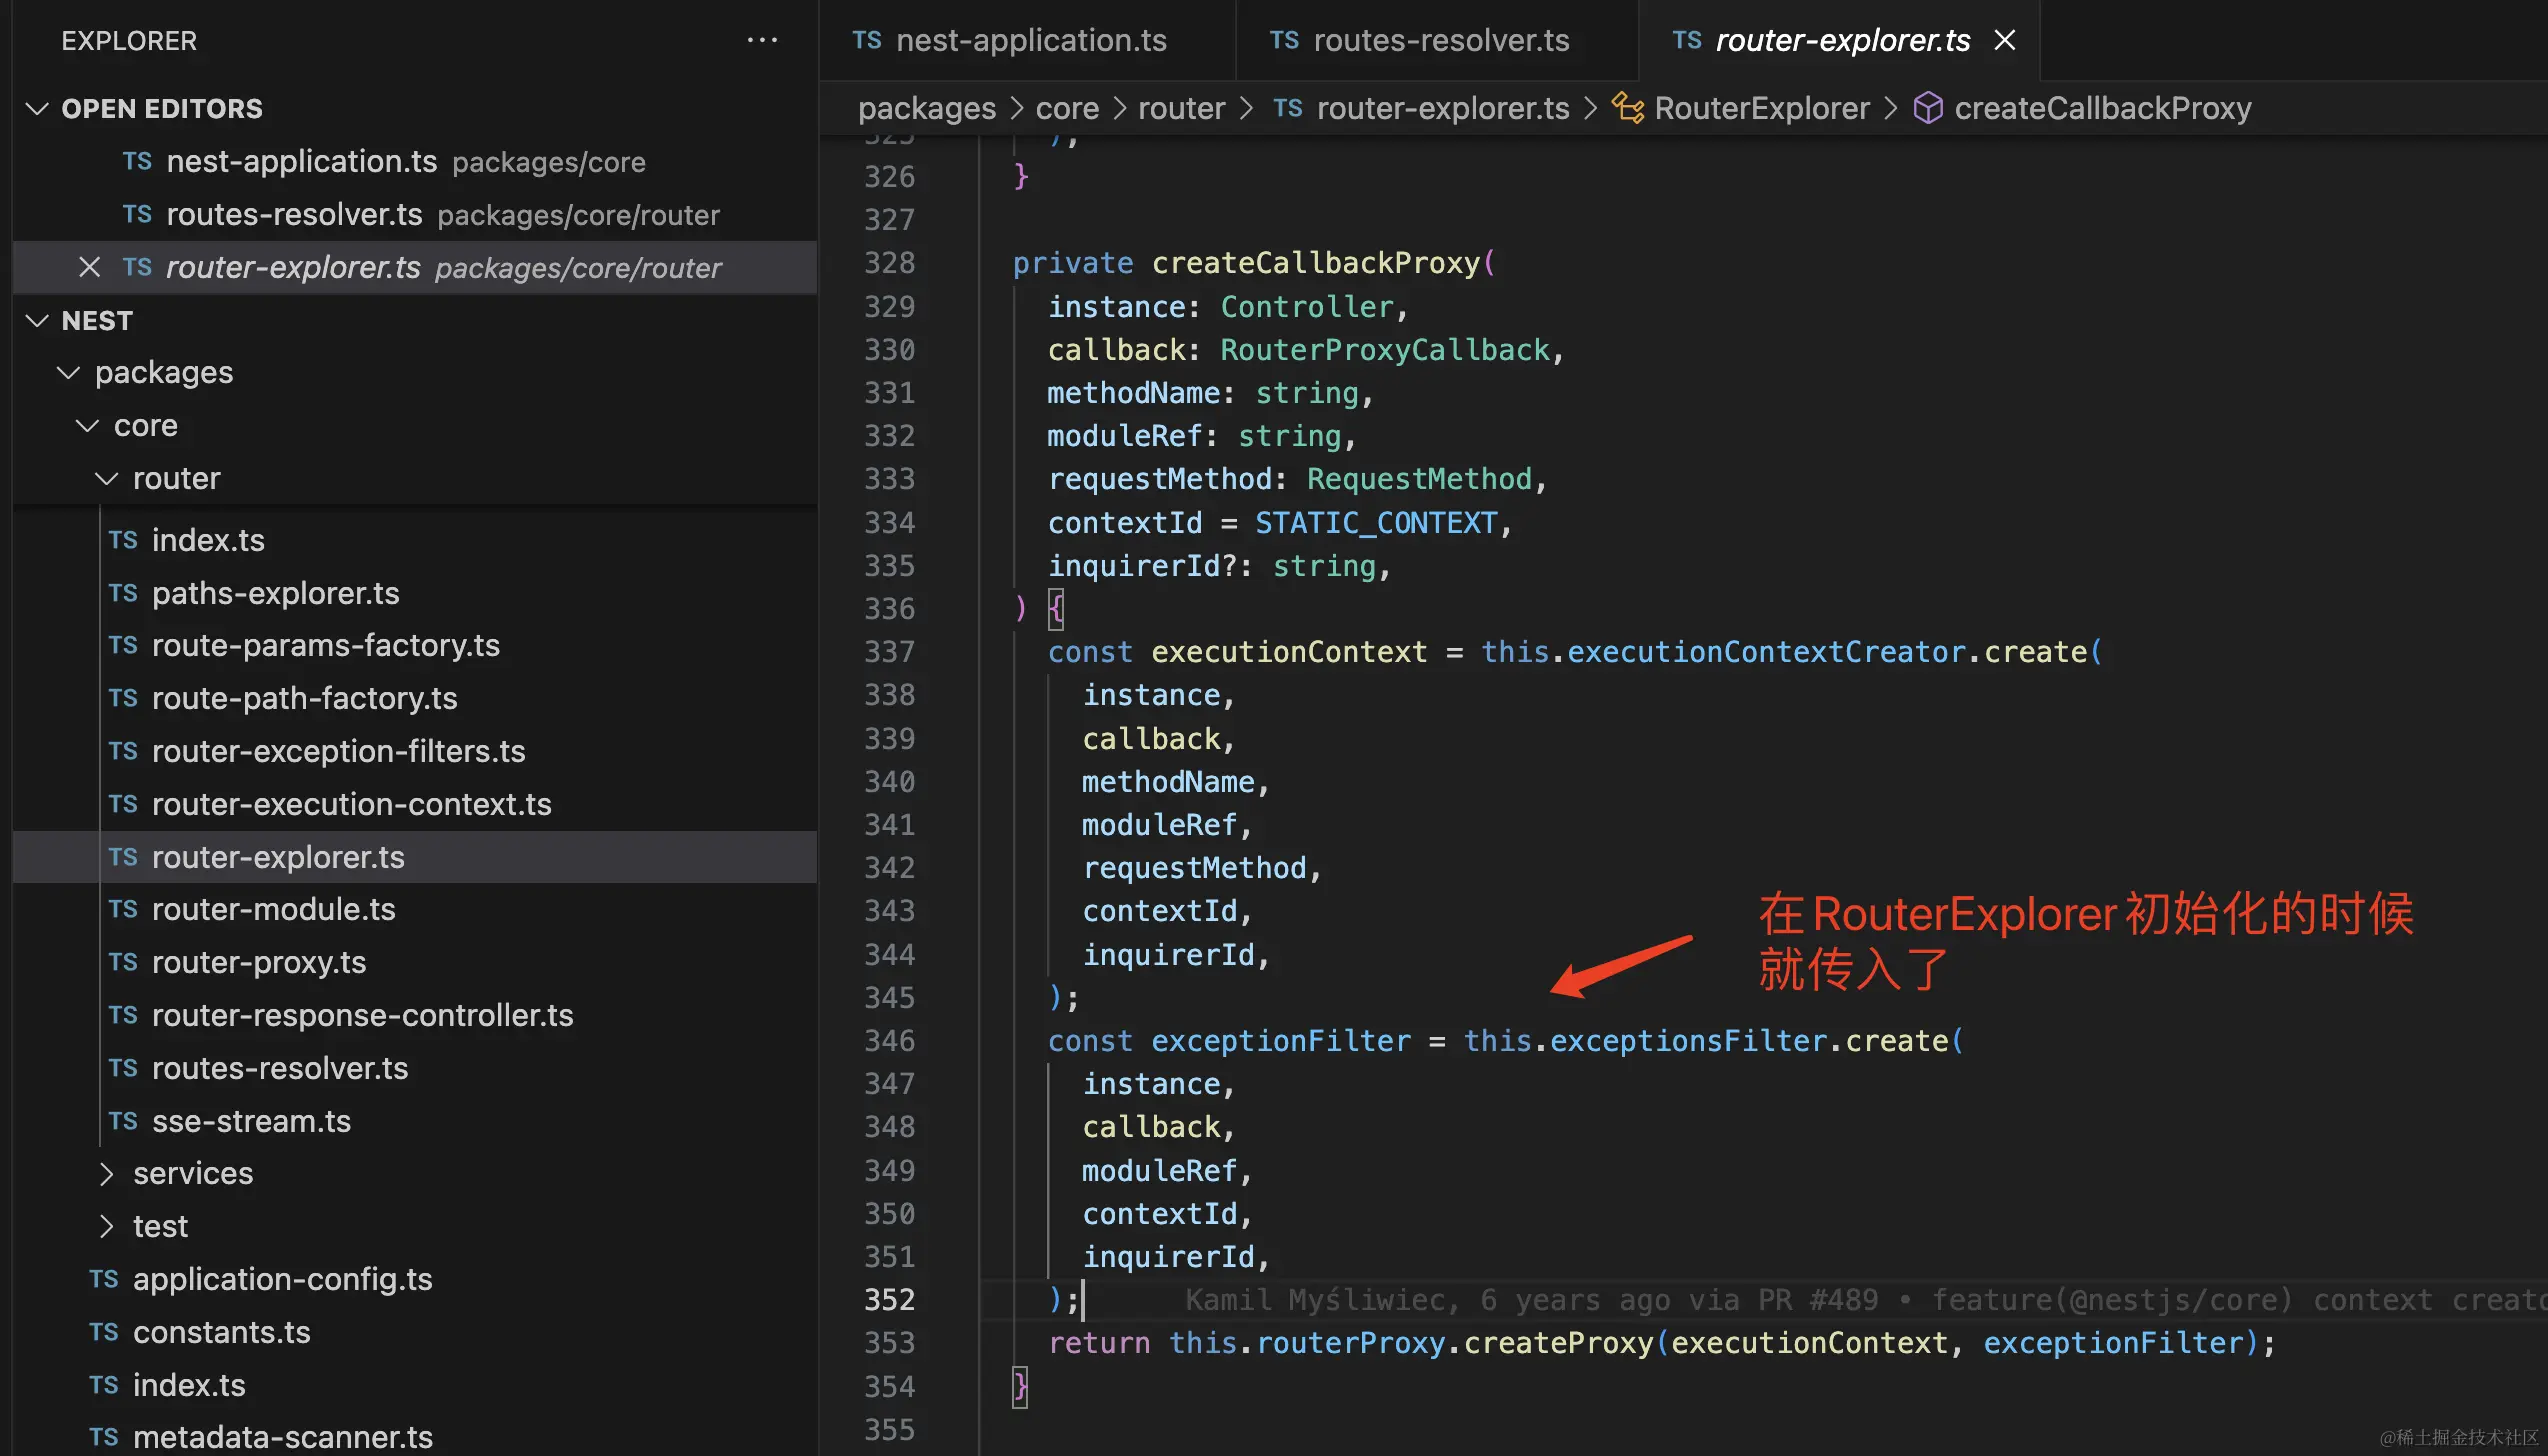The image size is (2548, 1456).
Task: Click the RouterExplorer class symbol icon
Action: click(x=1628, y=108)
